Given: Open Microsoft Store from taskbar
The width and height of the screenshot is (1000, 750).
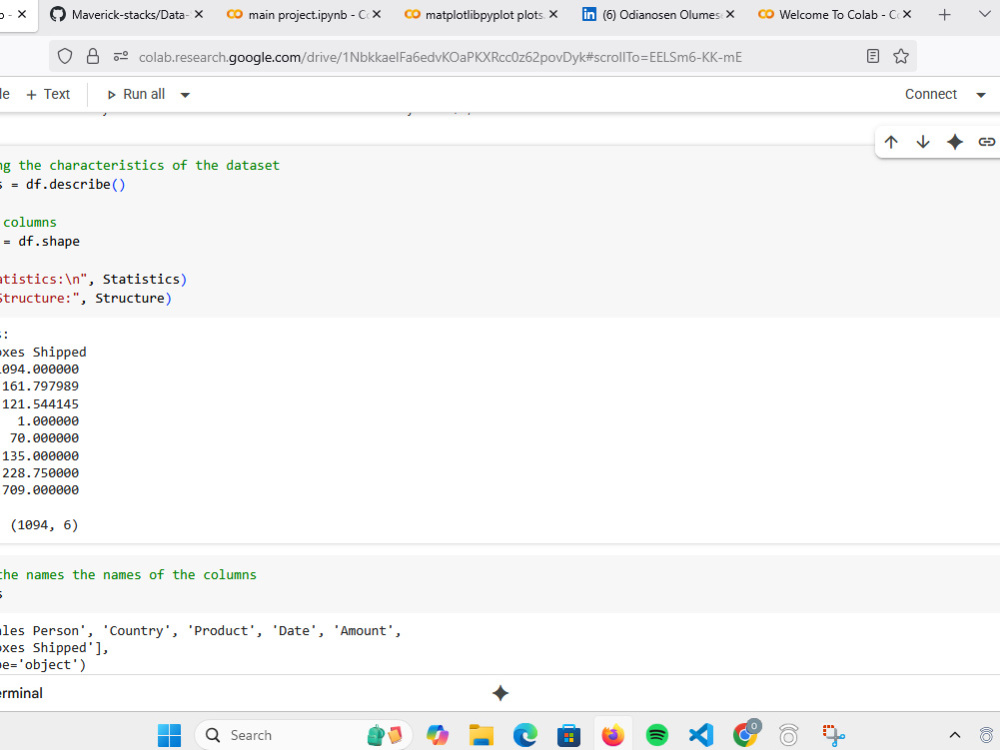Looking at the screenshot, I should (568, 735).
